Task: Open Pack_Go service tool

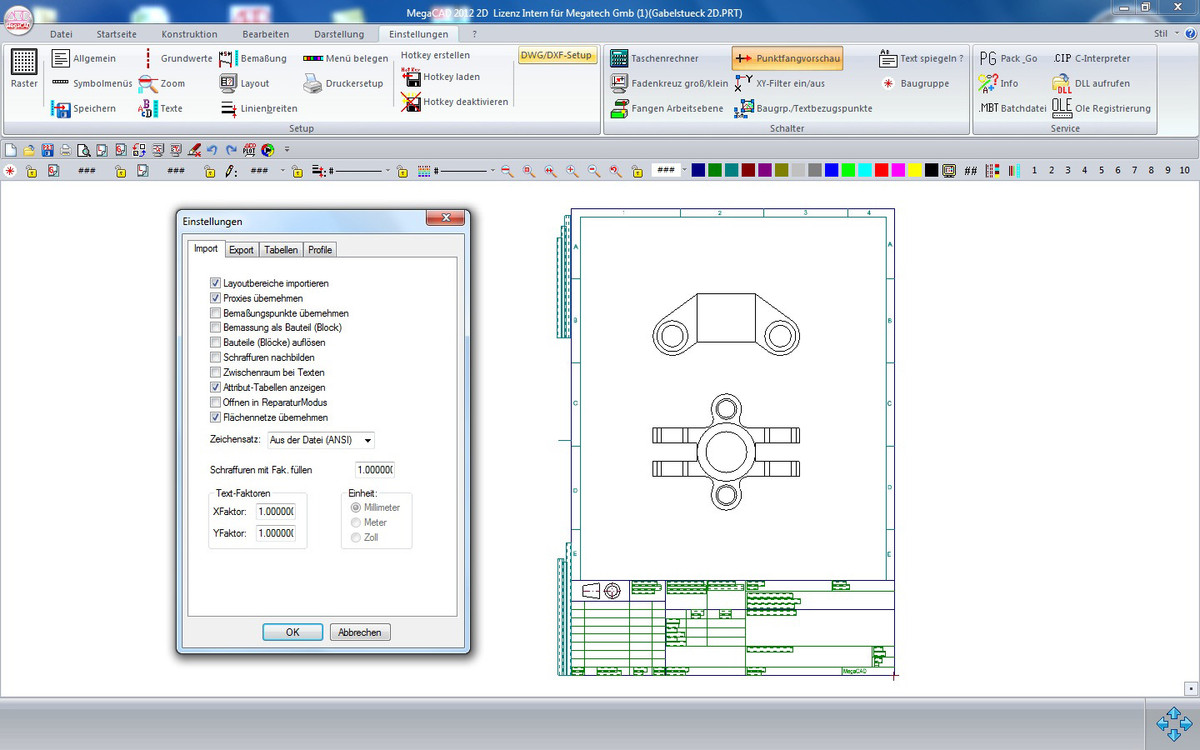Action: pyautogui.click(x=1008, y=58)
